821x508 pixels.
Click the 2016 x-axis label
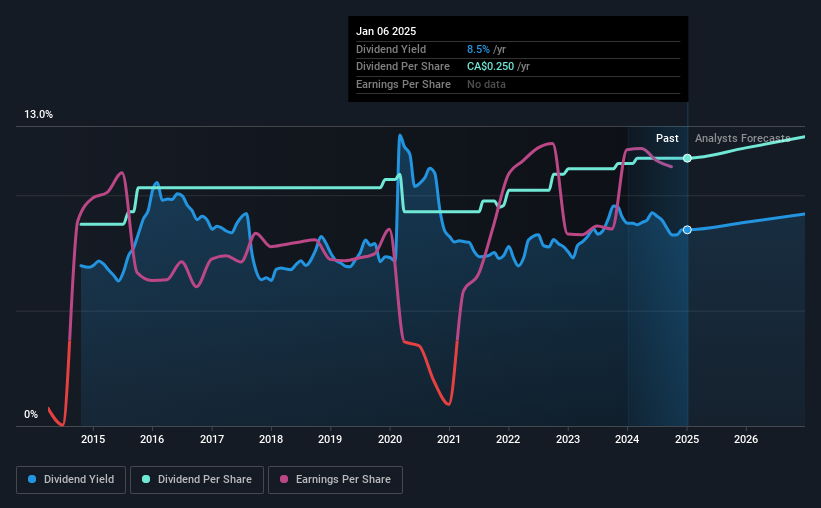click(152, 439)
